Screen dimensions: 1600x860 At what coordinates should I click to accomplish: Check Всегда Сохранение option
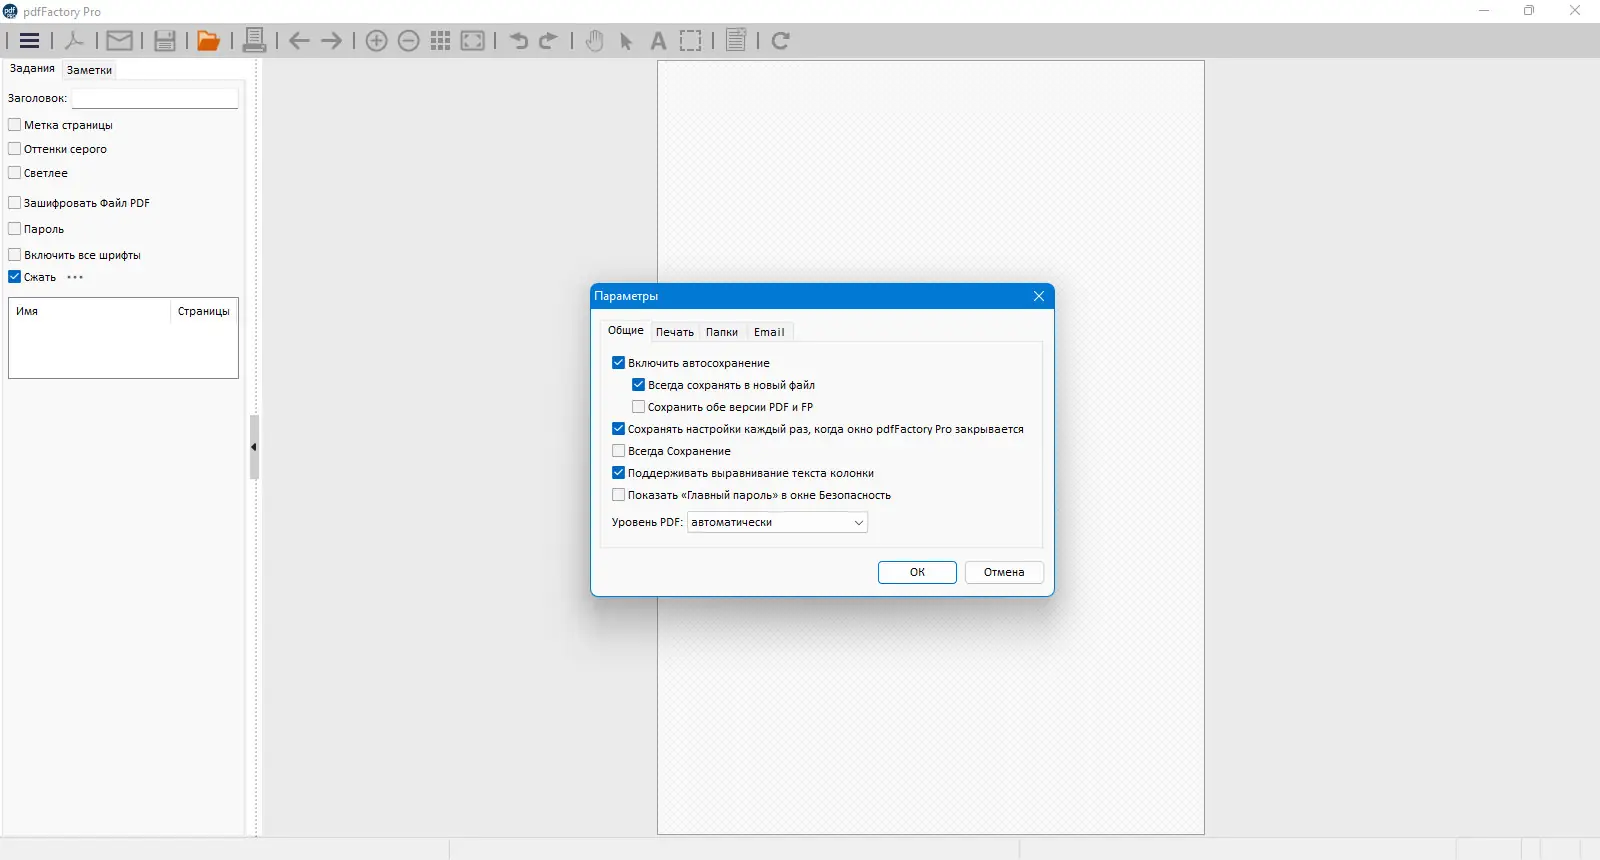(618, 451)
